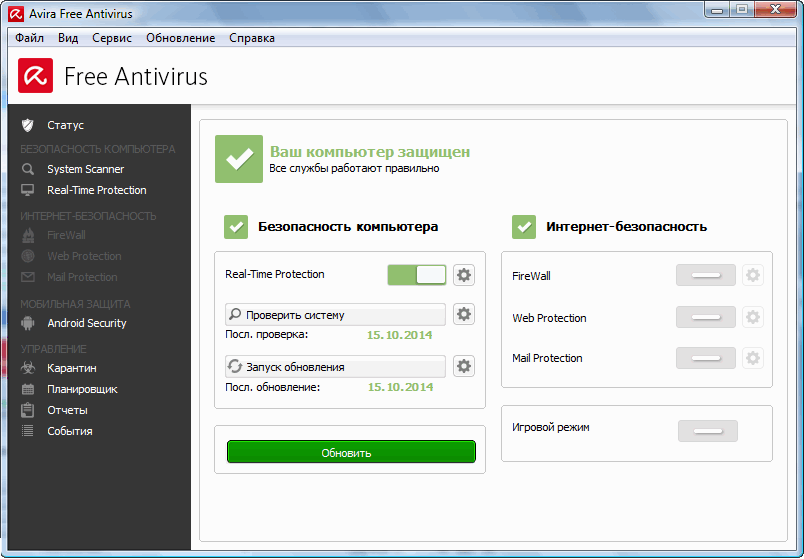
Task: Toggle the Mail Protection switch
Action: click(x=706, y=358)
